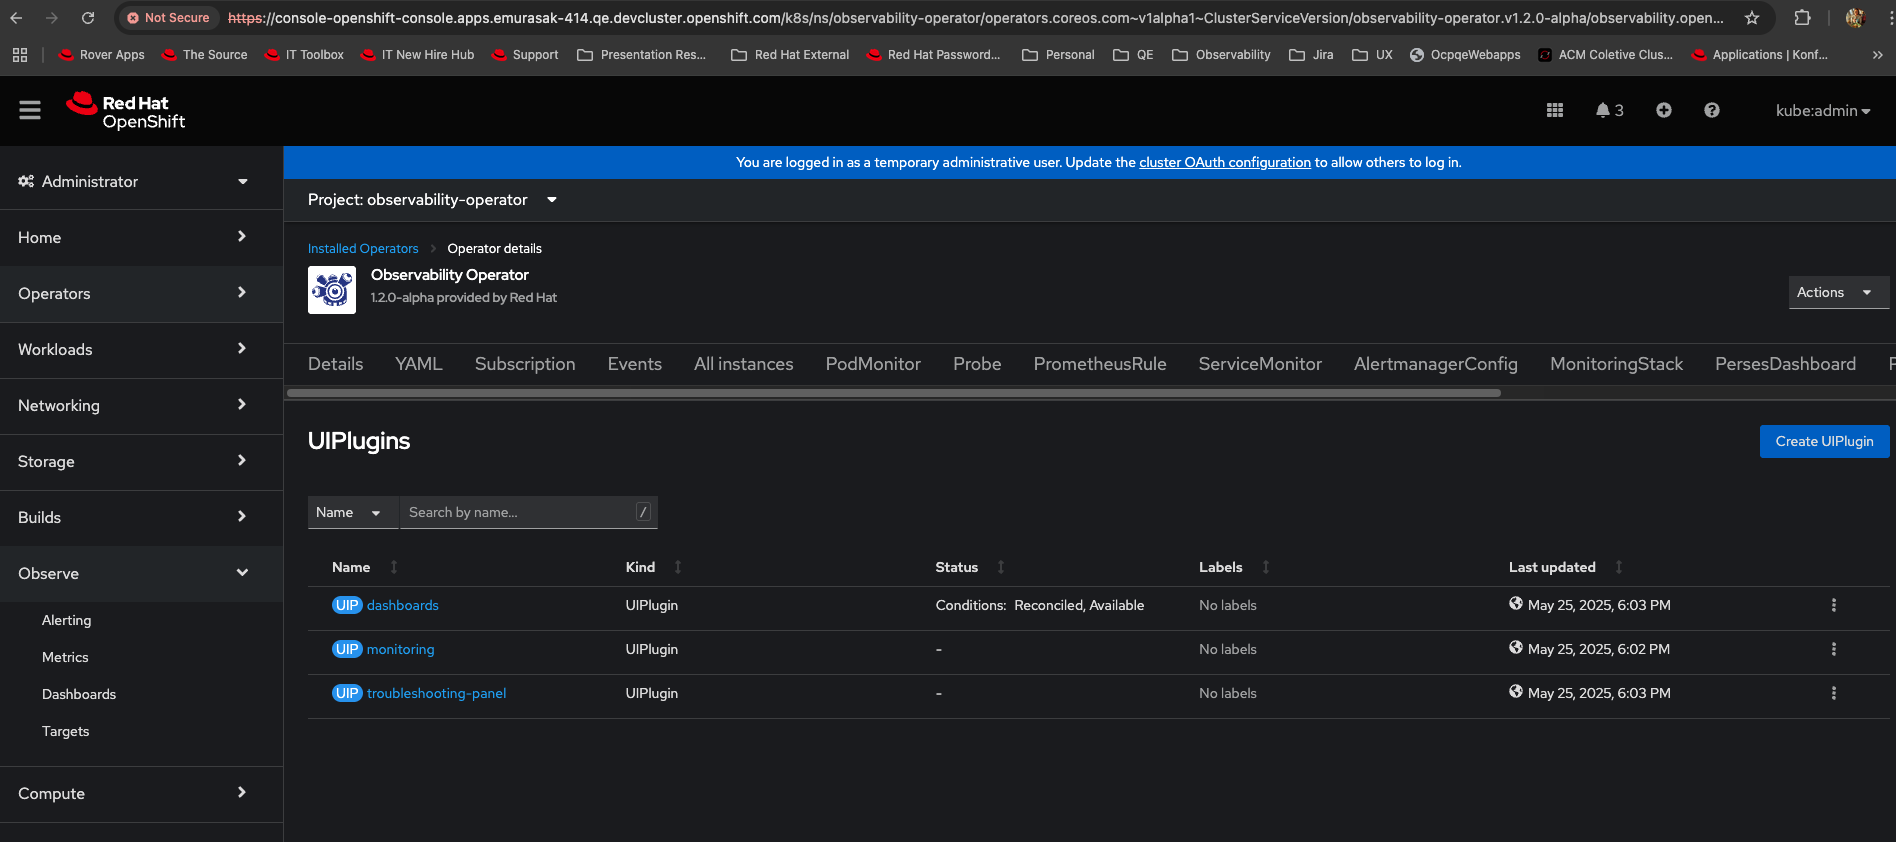This screenshot has height=842, width=1896.
Task: Click the horizontal tab scrollbar
Action: pos(892,393)
